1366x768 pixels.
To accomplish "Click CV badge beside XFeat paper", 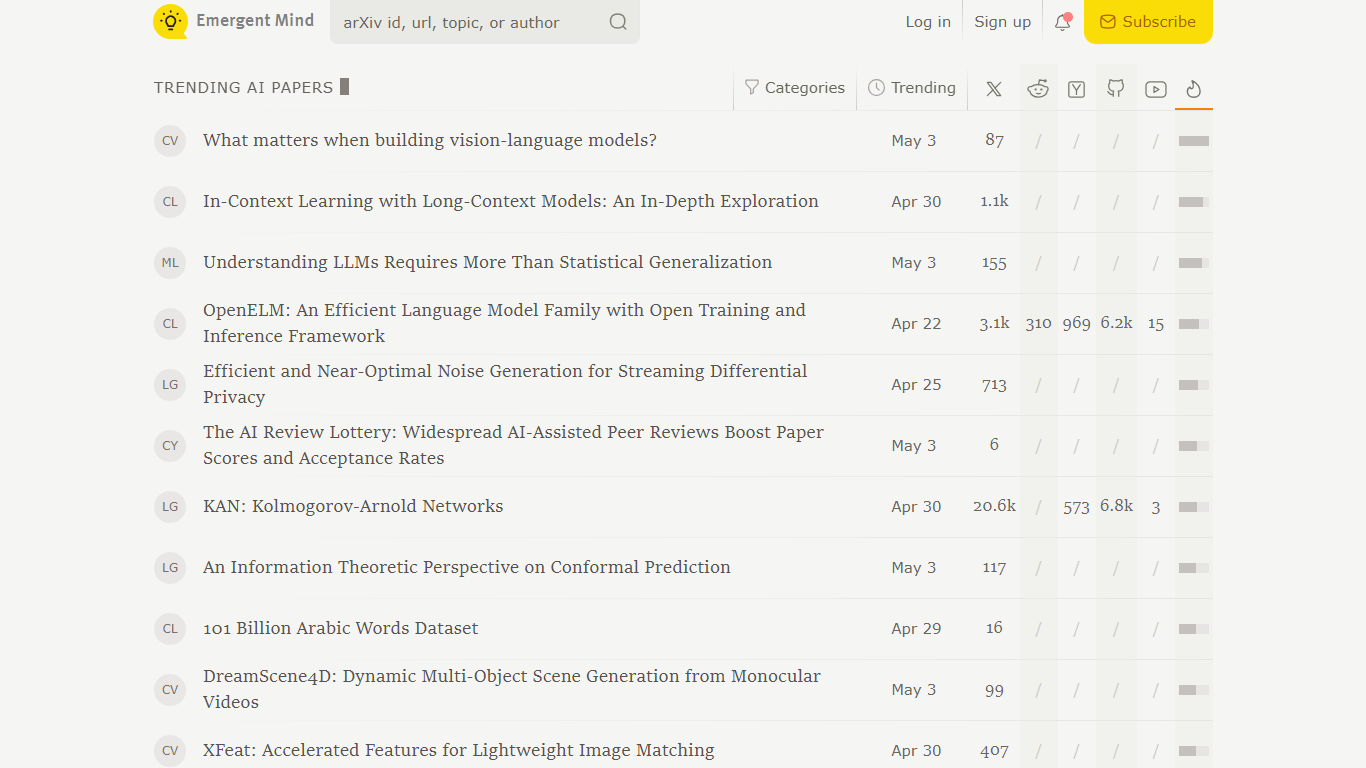I will [x=170, y=751].
